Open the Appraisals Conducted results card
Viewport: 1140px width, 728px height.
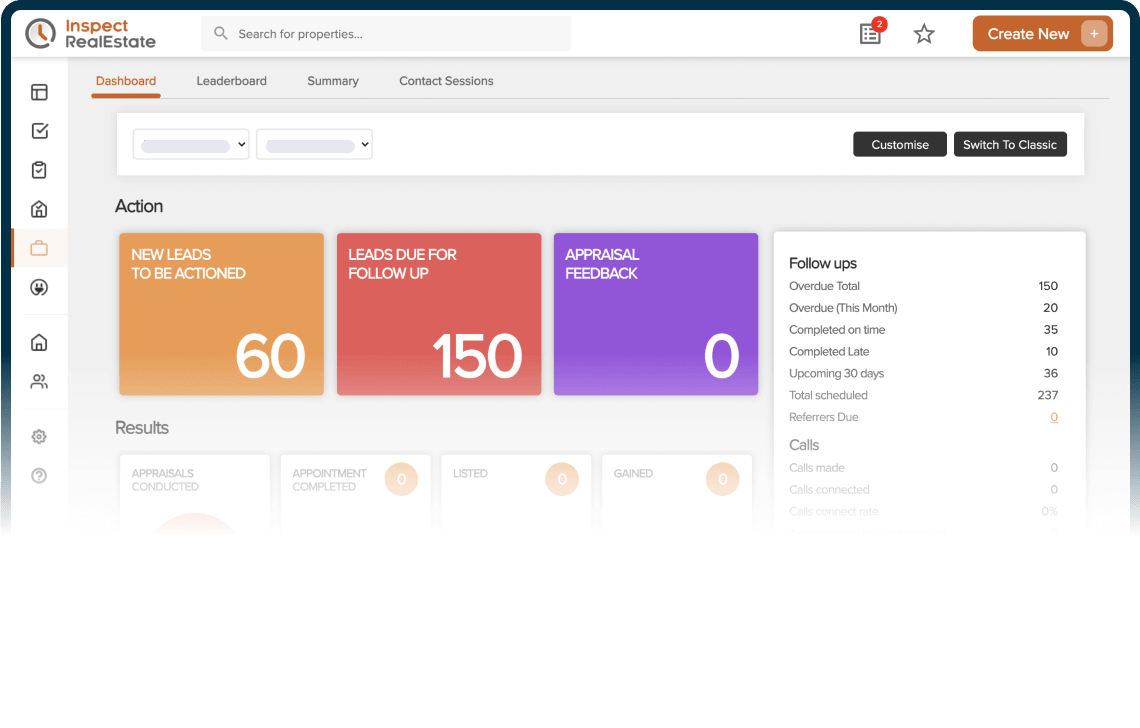click(x=195, y=495)
